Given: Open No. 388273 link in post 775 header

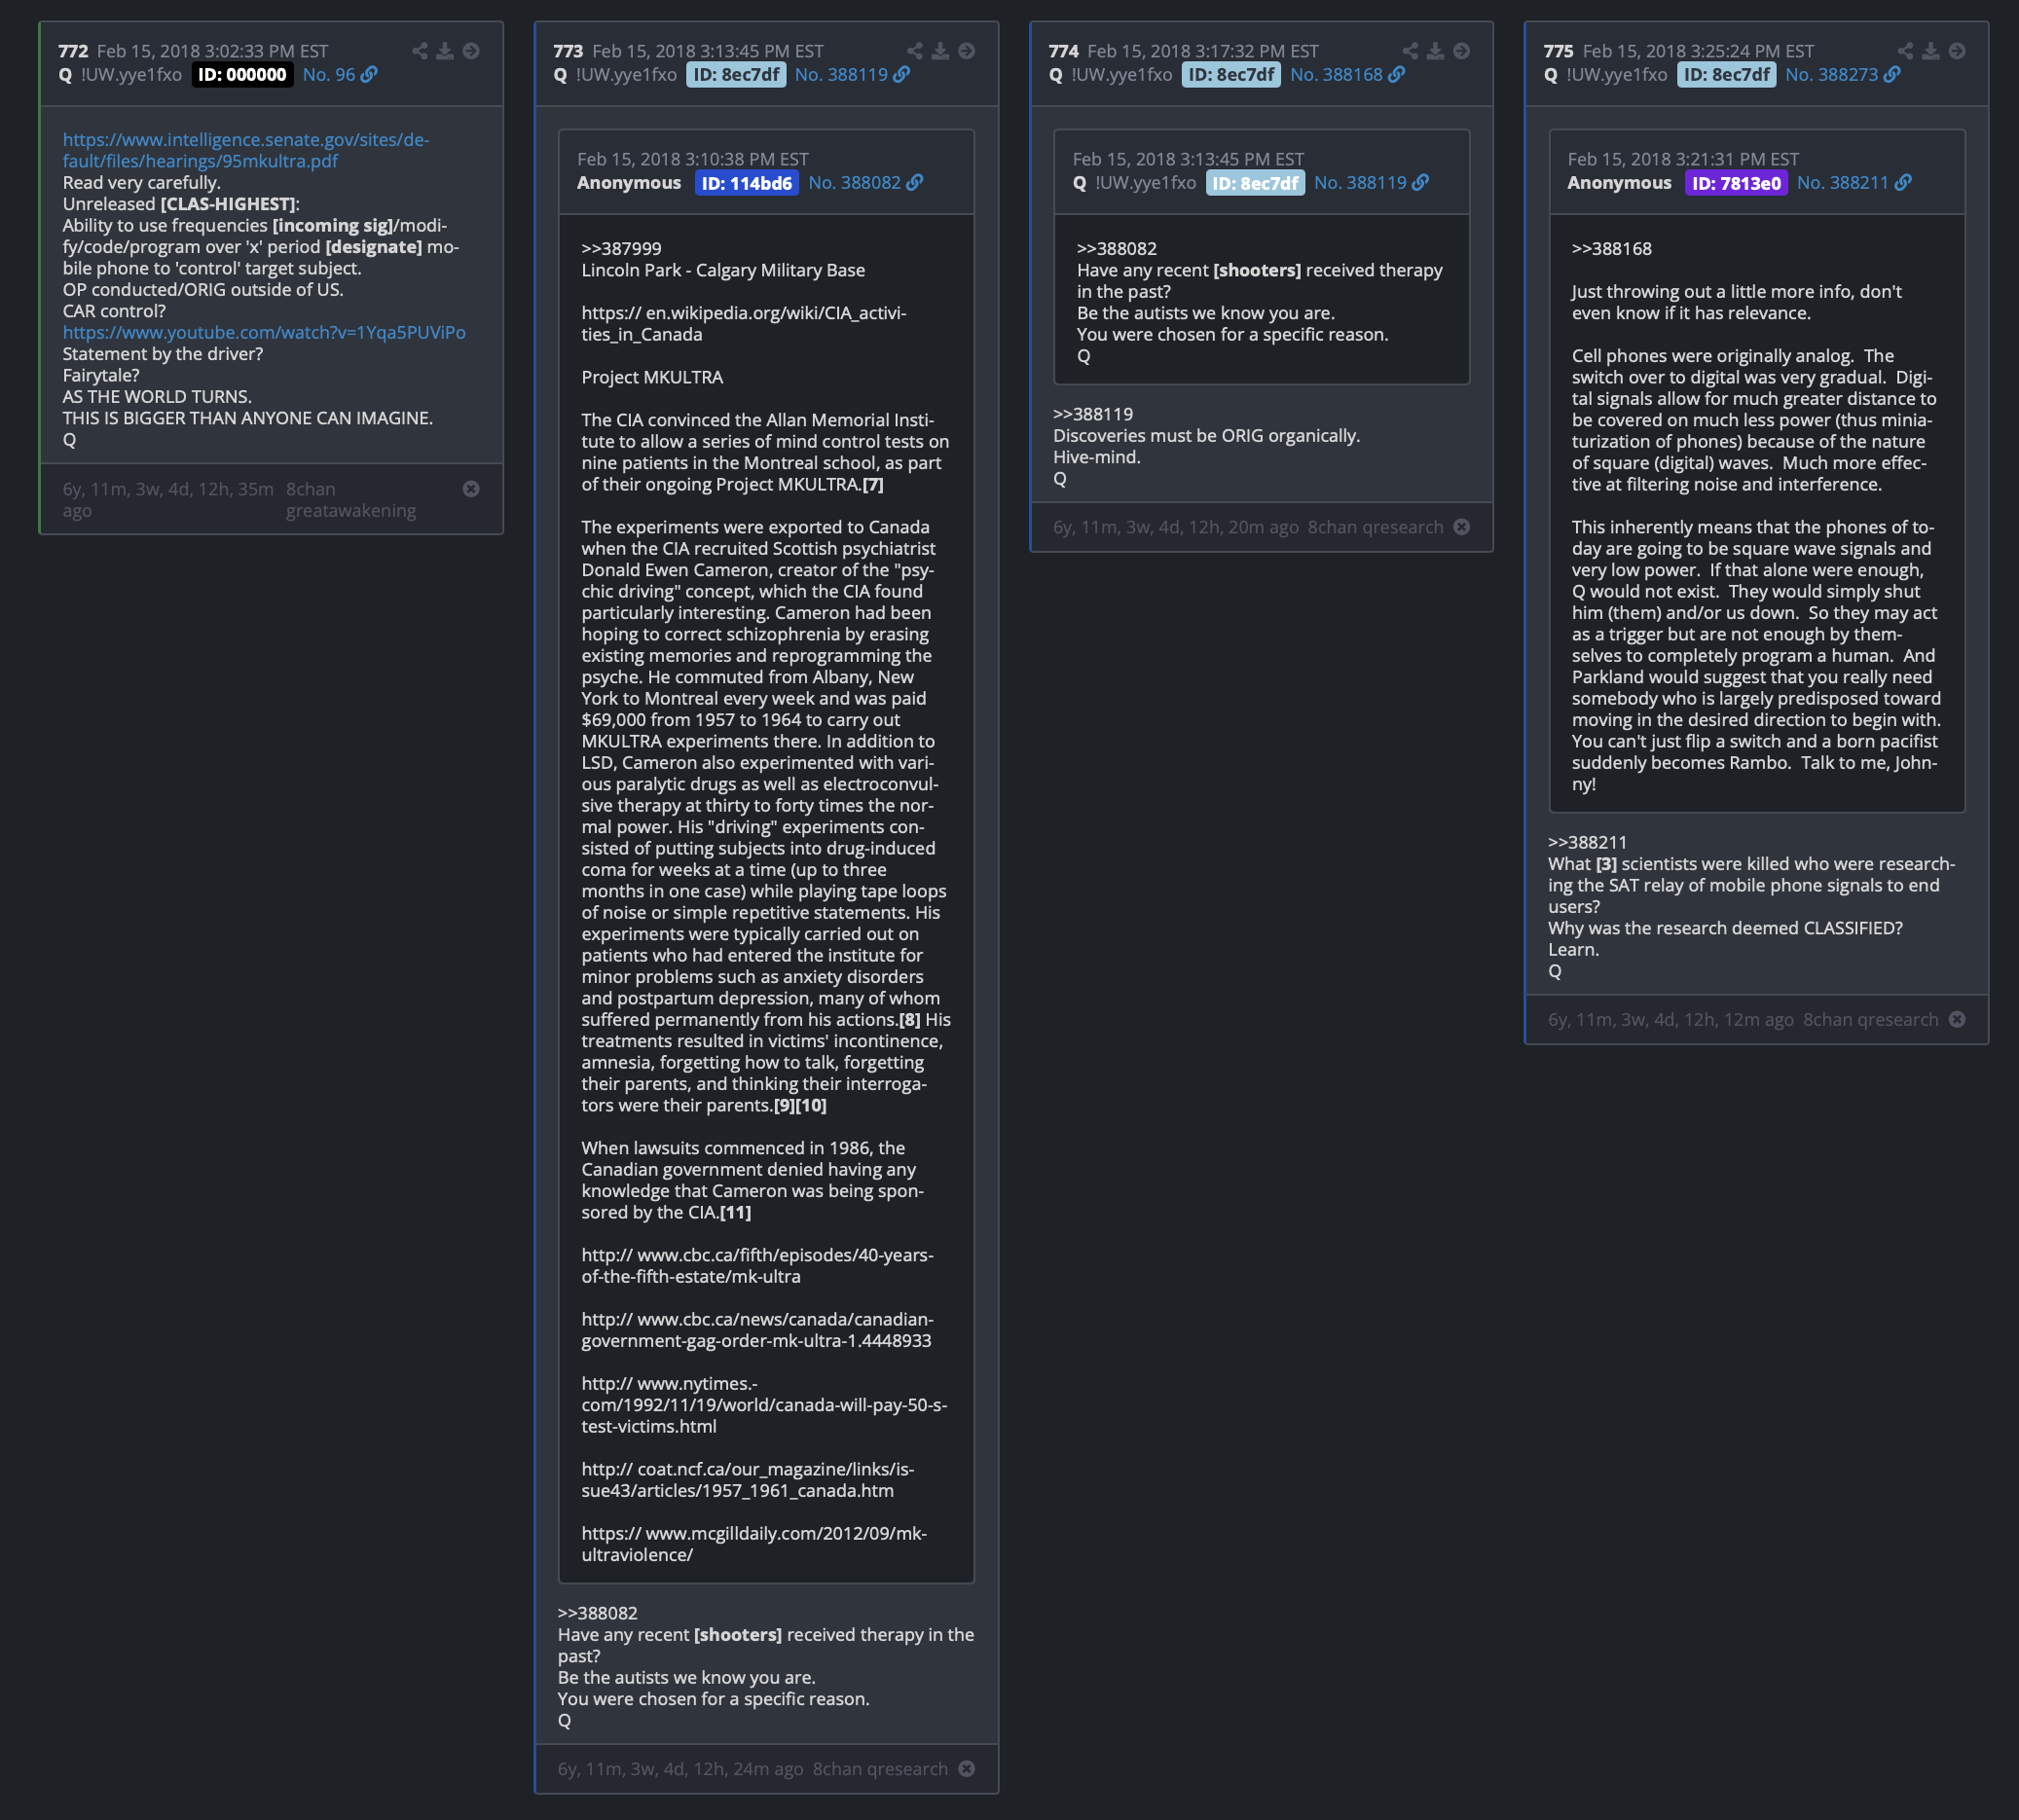Looking at the screenshot, I should (x=1831, y=75).
